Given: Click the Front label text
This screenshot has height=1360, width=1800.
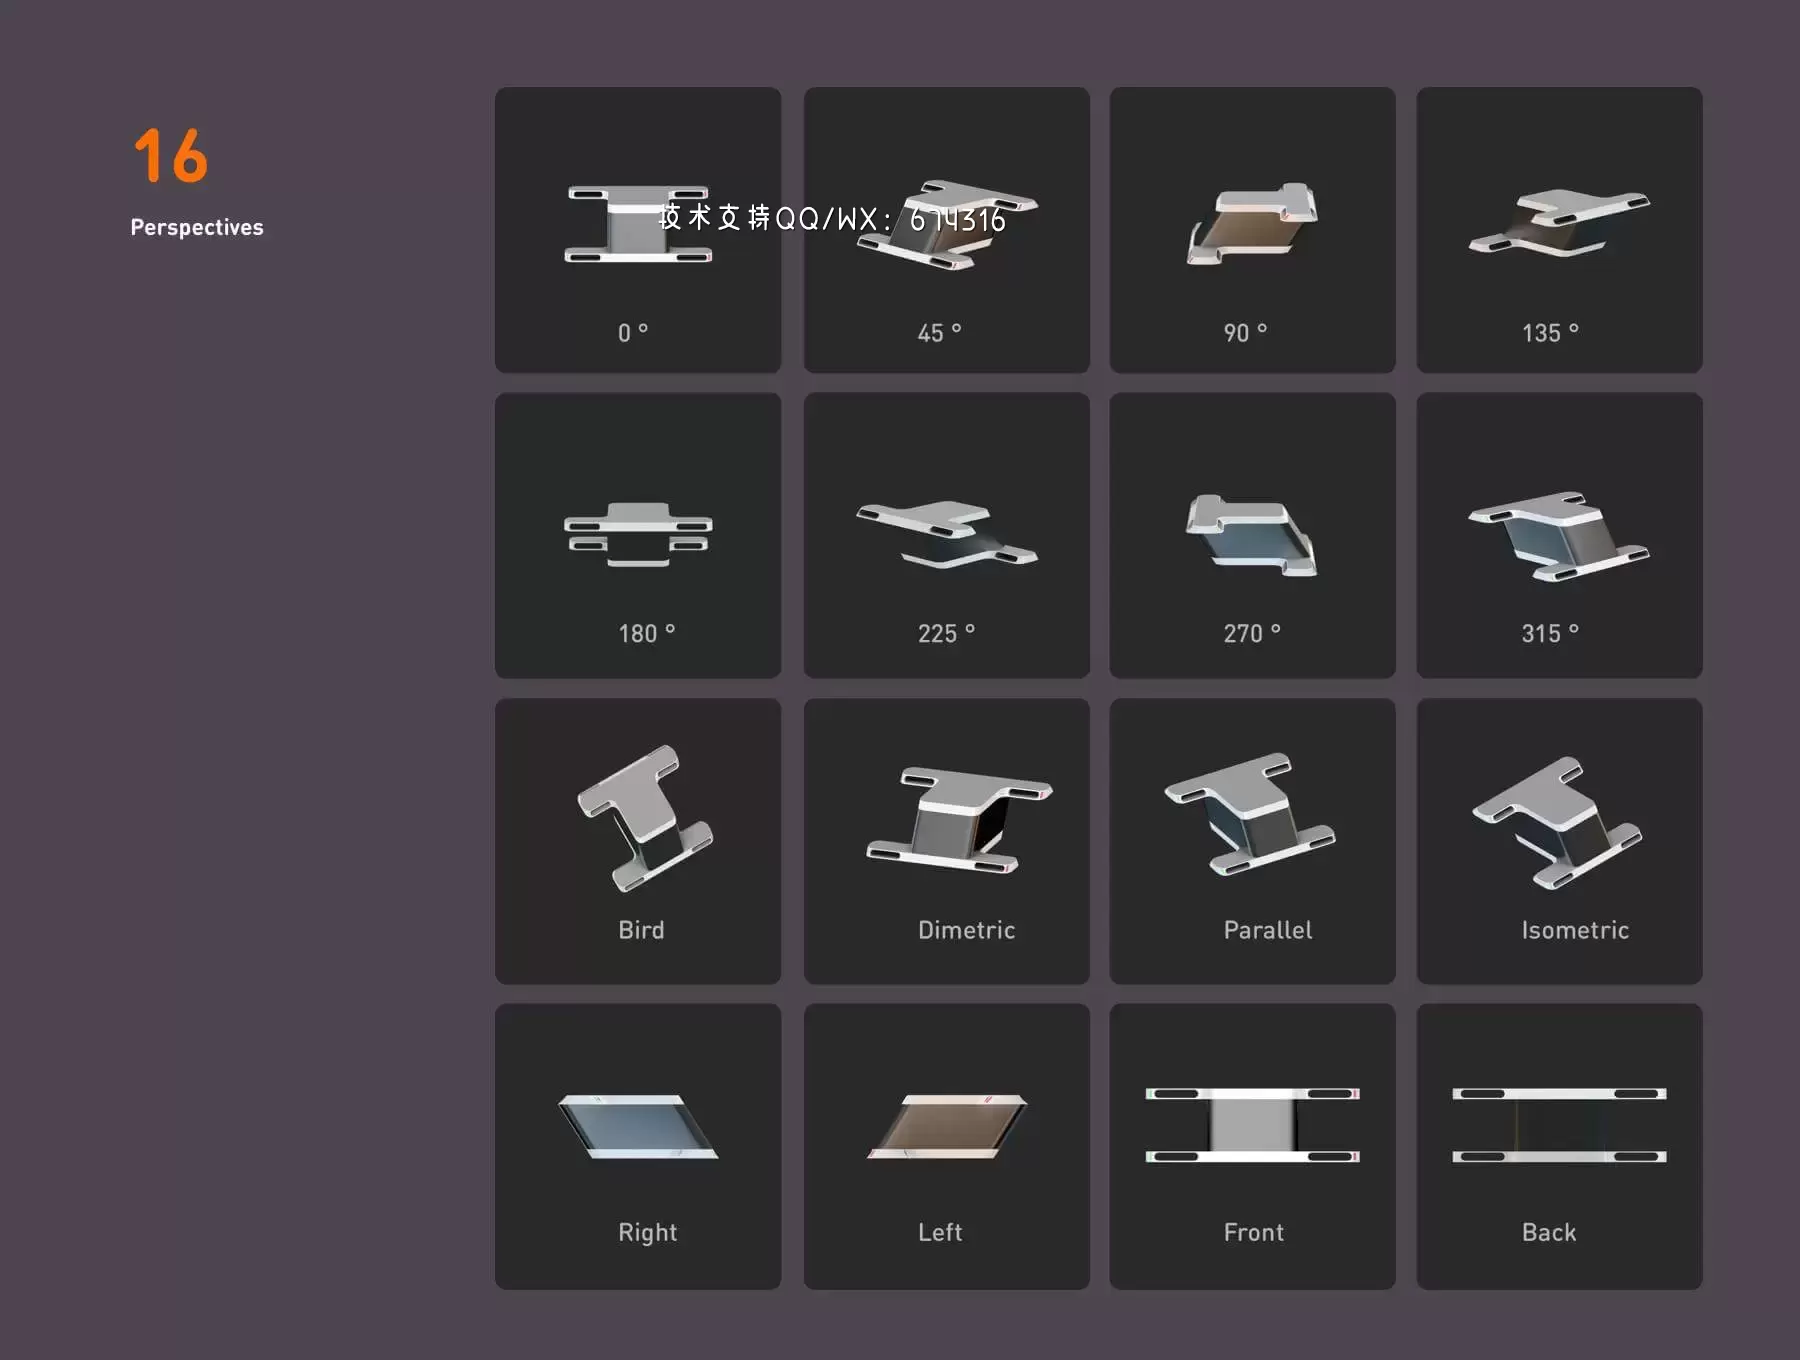Looking at the screenshot, I should pyautogui.click(x=1253, y=1232).
